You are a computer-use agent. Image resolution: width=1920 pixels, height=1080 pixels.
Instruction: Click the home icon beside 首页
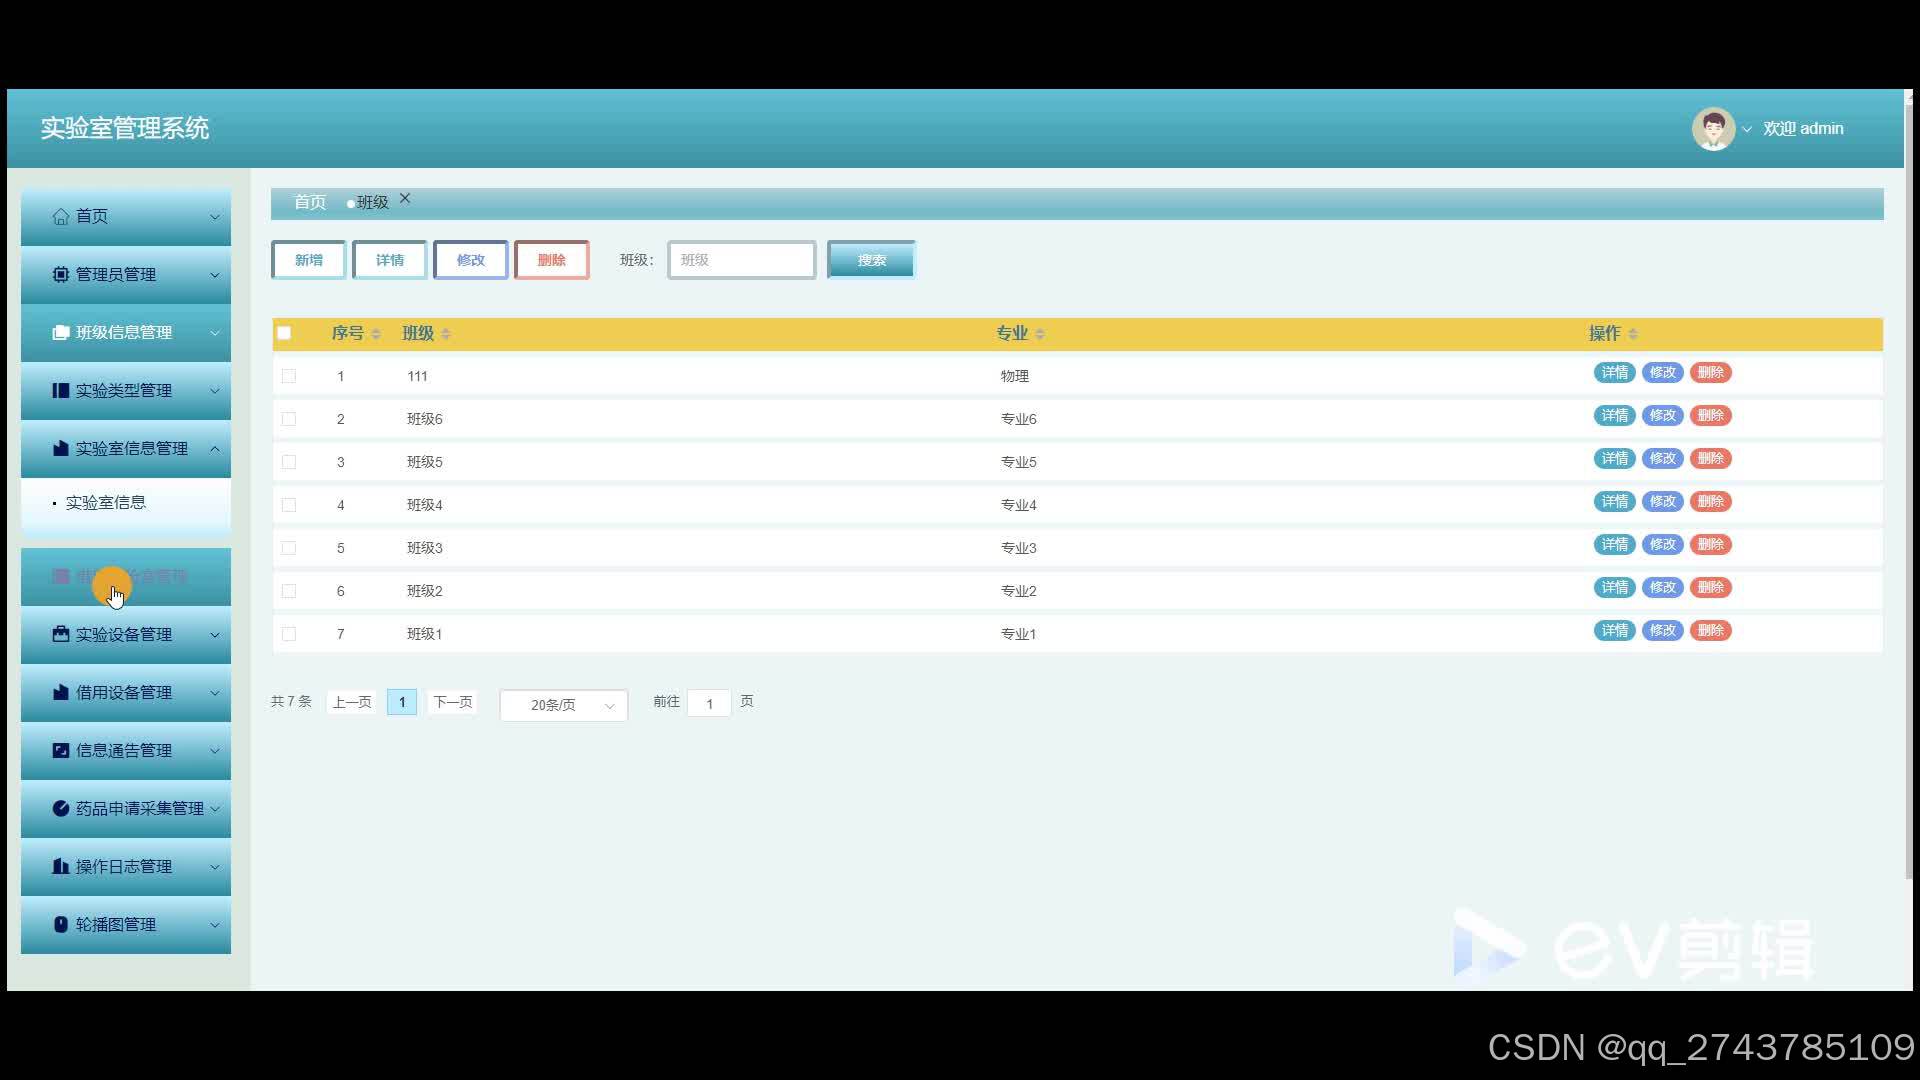61,216
